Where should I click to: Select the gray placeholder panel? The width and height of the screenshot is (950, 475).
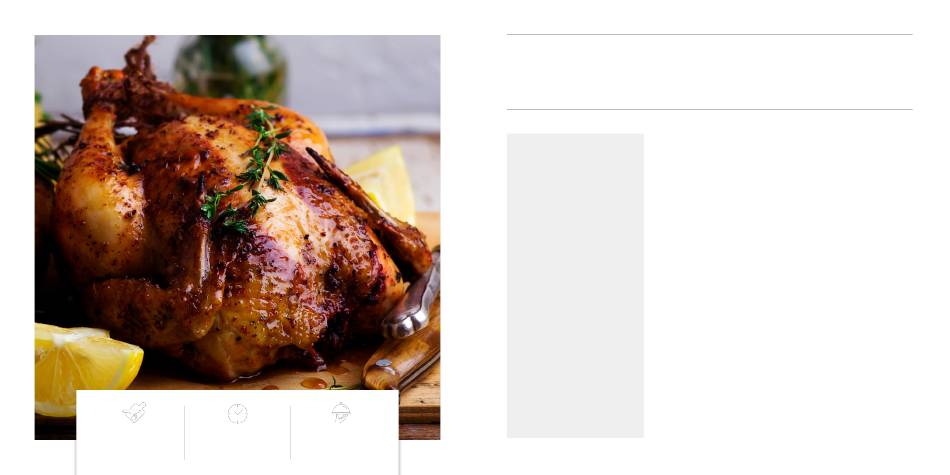click(x=575, y=285)
